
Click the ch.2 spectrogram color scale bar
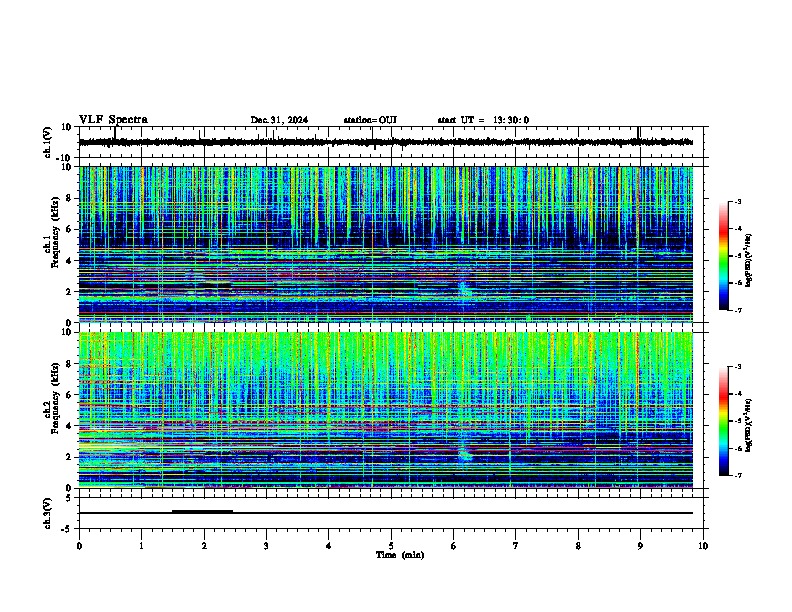click(723, 421)
